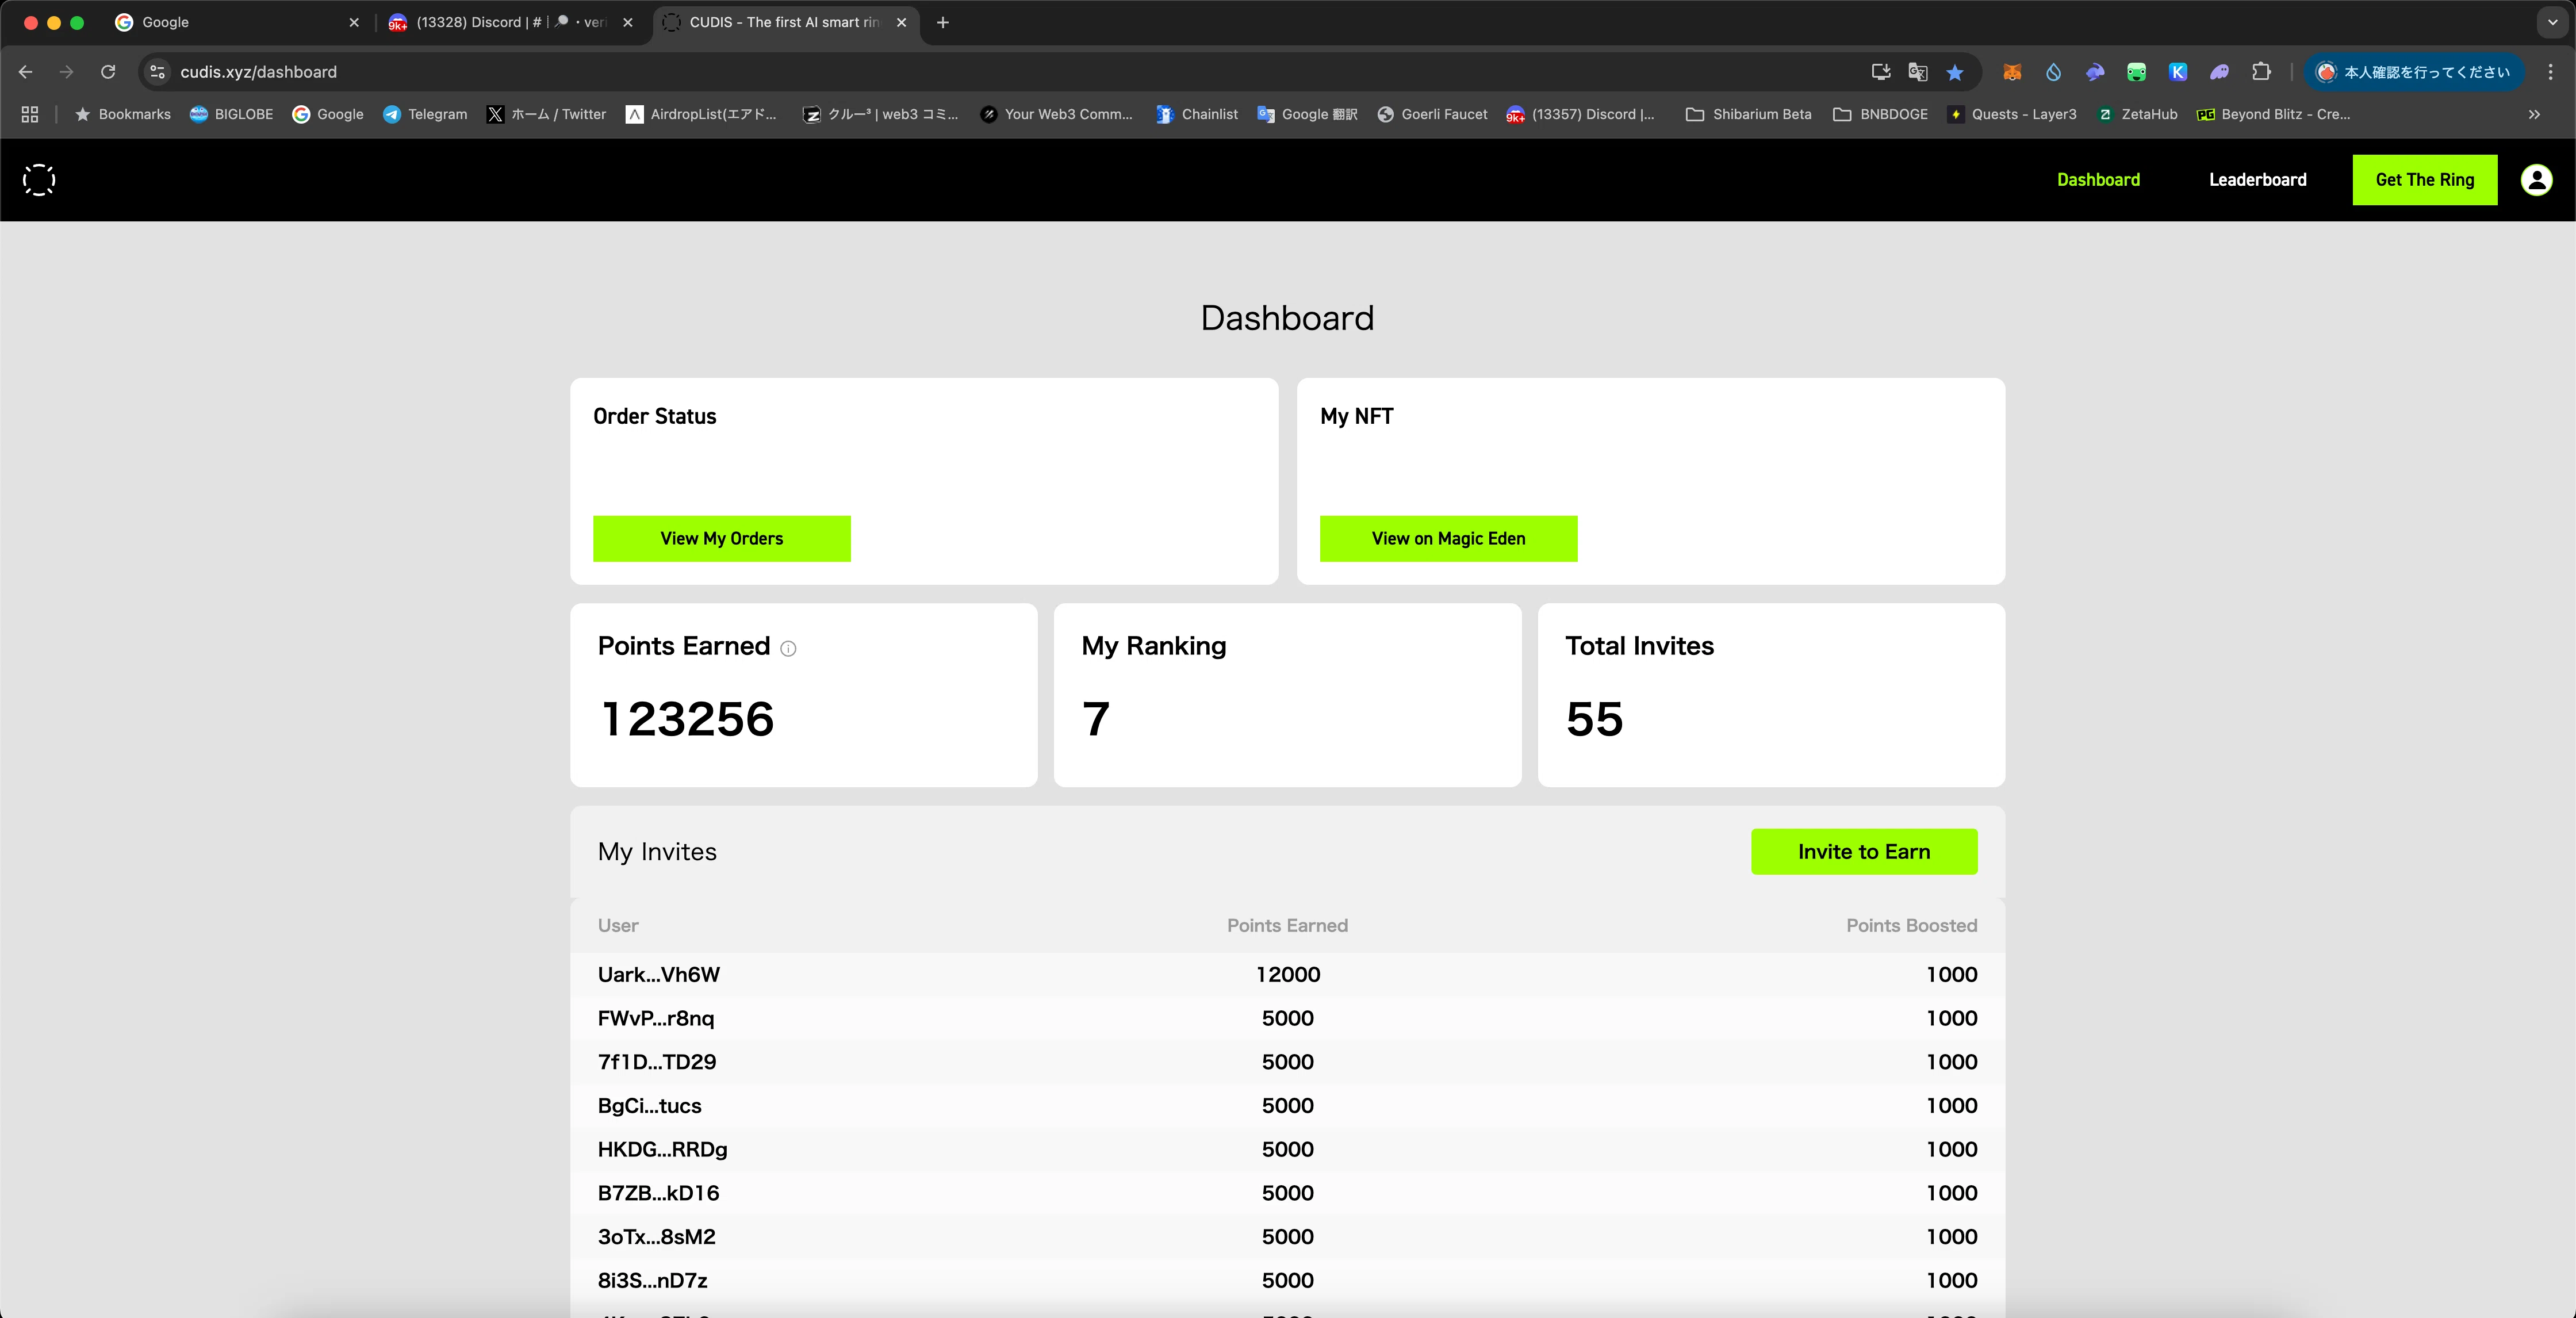Open ZetaHub bookmark
The width and height of the screenshot is (2576, 1318).
pyautogui.click(x=2137, y=114)
